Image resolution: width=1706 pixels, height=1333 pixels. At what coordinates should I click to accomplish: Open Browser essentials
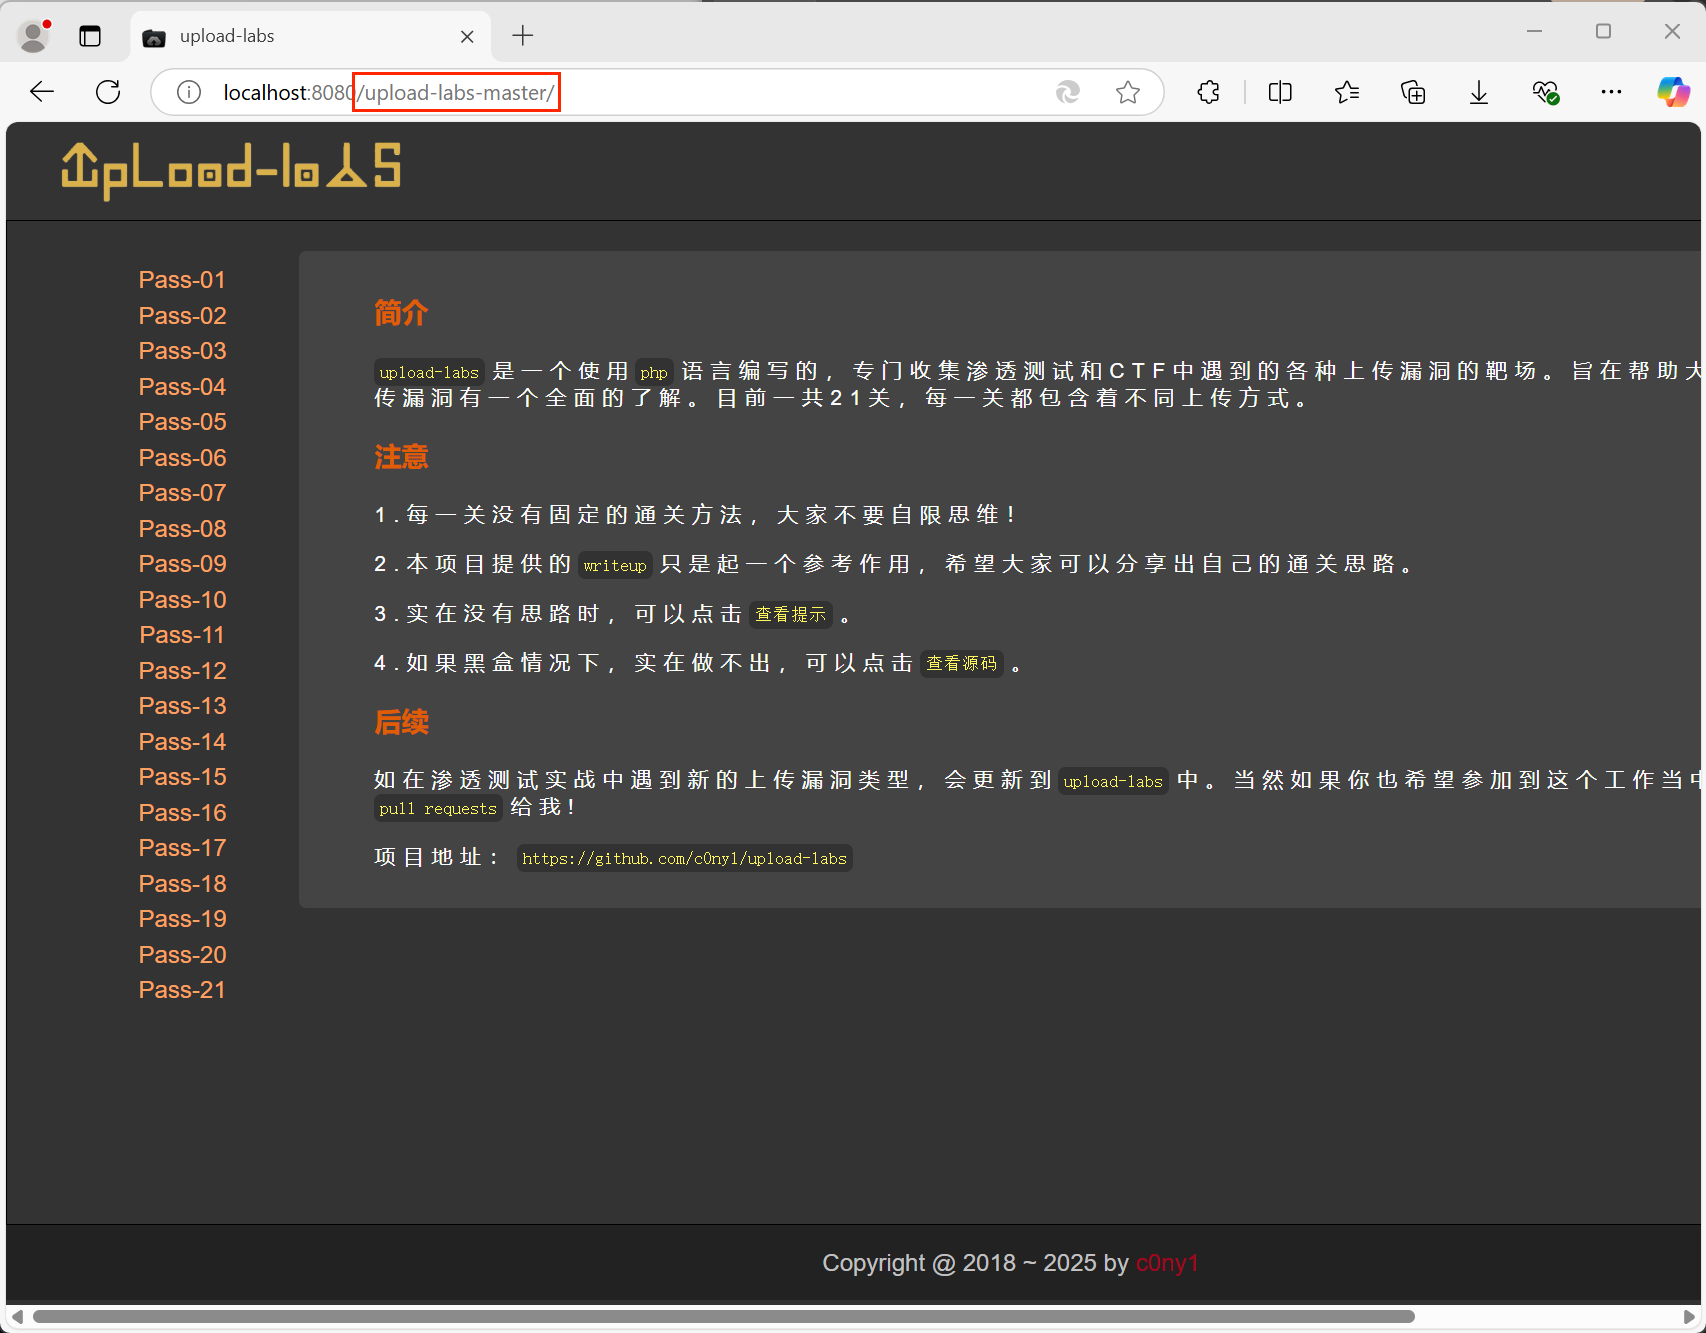tap(1545, 92)
